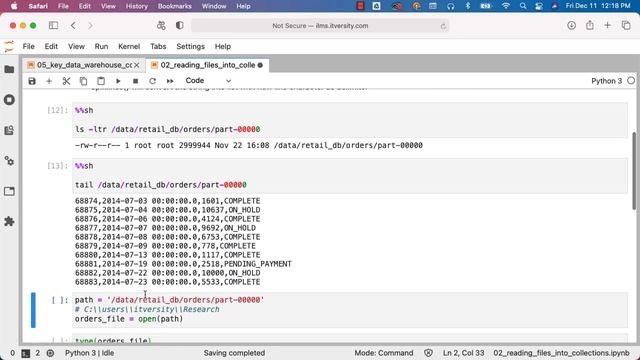Close the 05_key_data_warehouse tab

click(137, 65)
